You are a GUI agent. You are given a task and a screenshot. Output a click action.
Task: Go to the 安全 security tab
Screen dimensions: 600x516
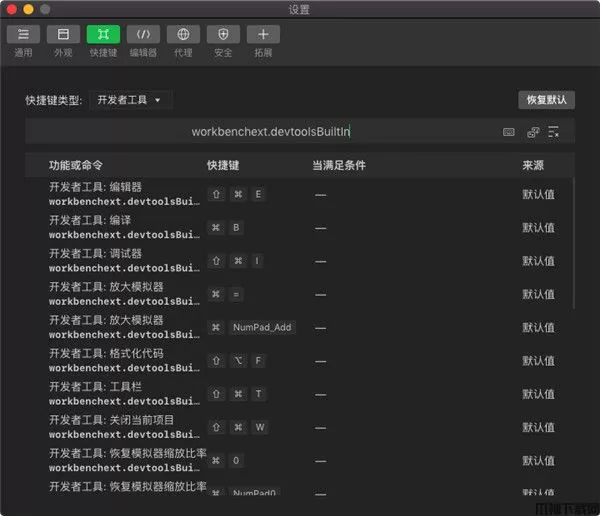tap(223, 35)
